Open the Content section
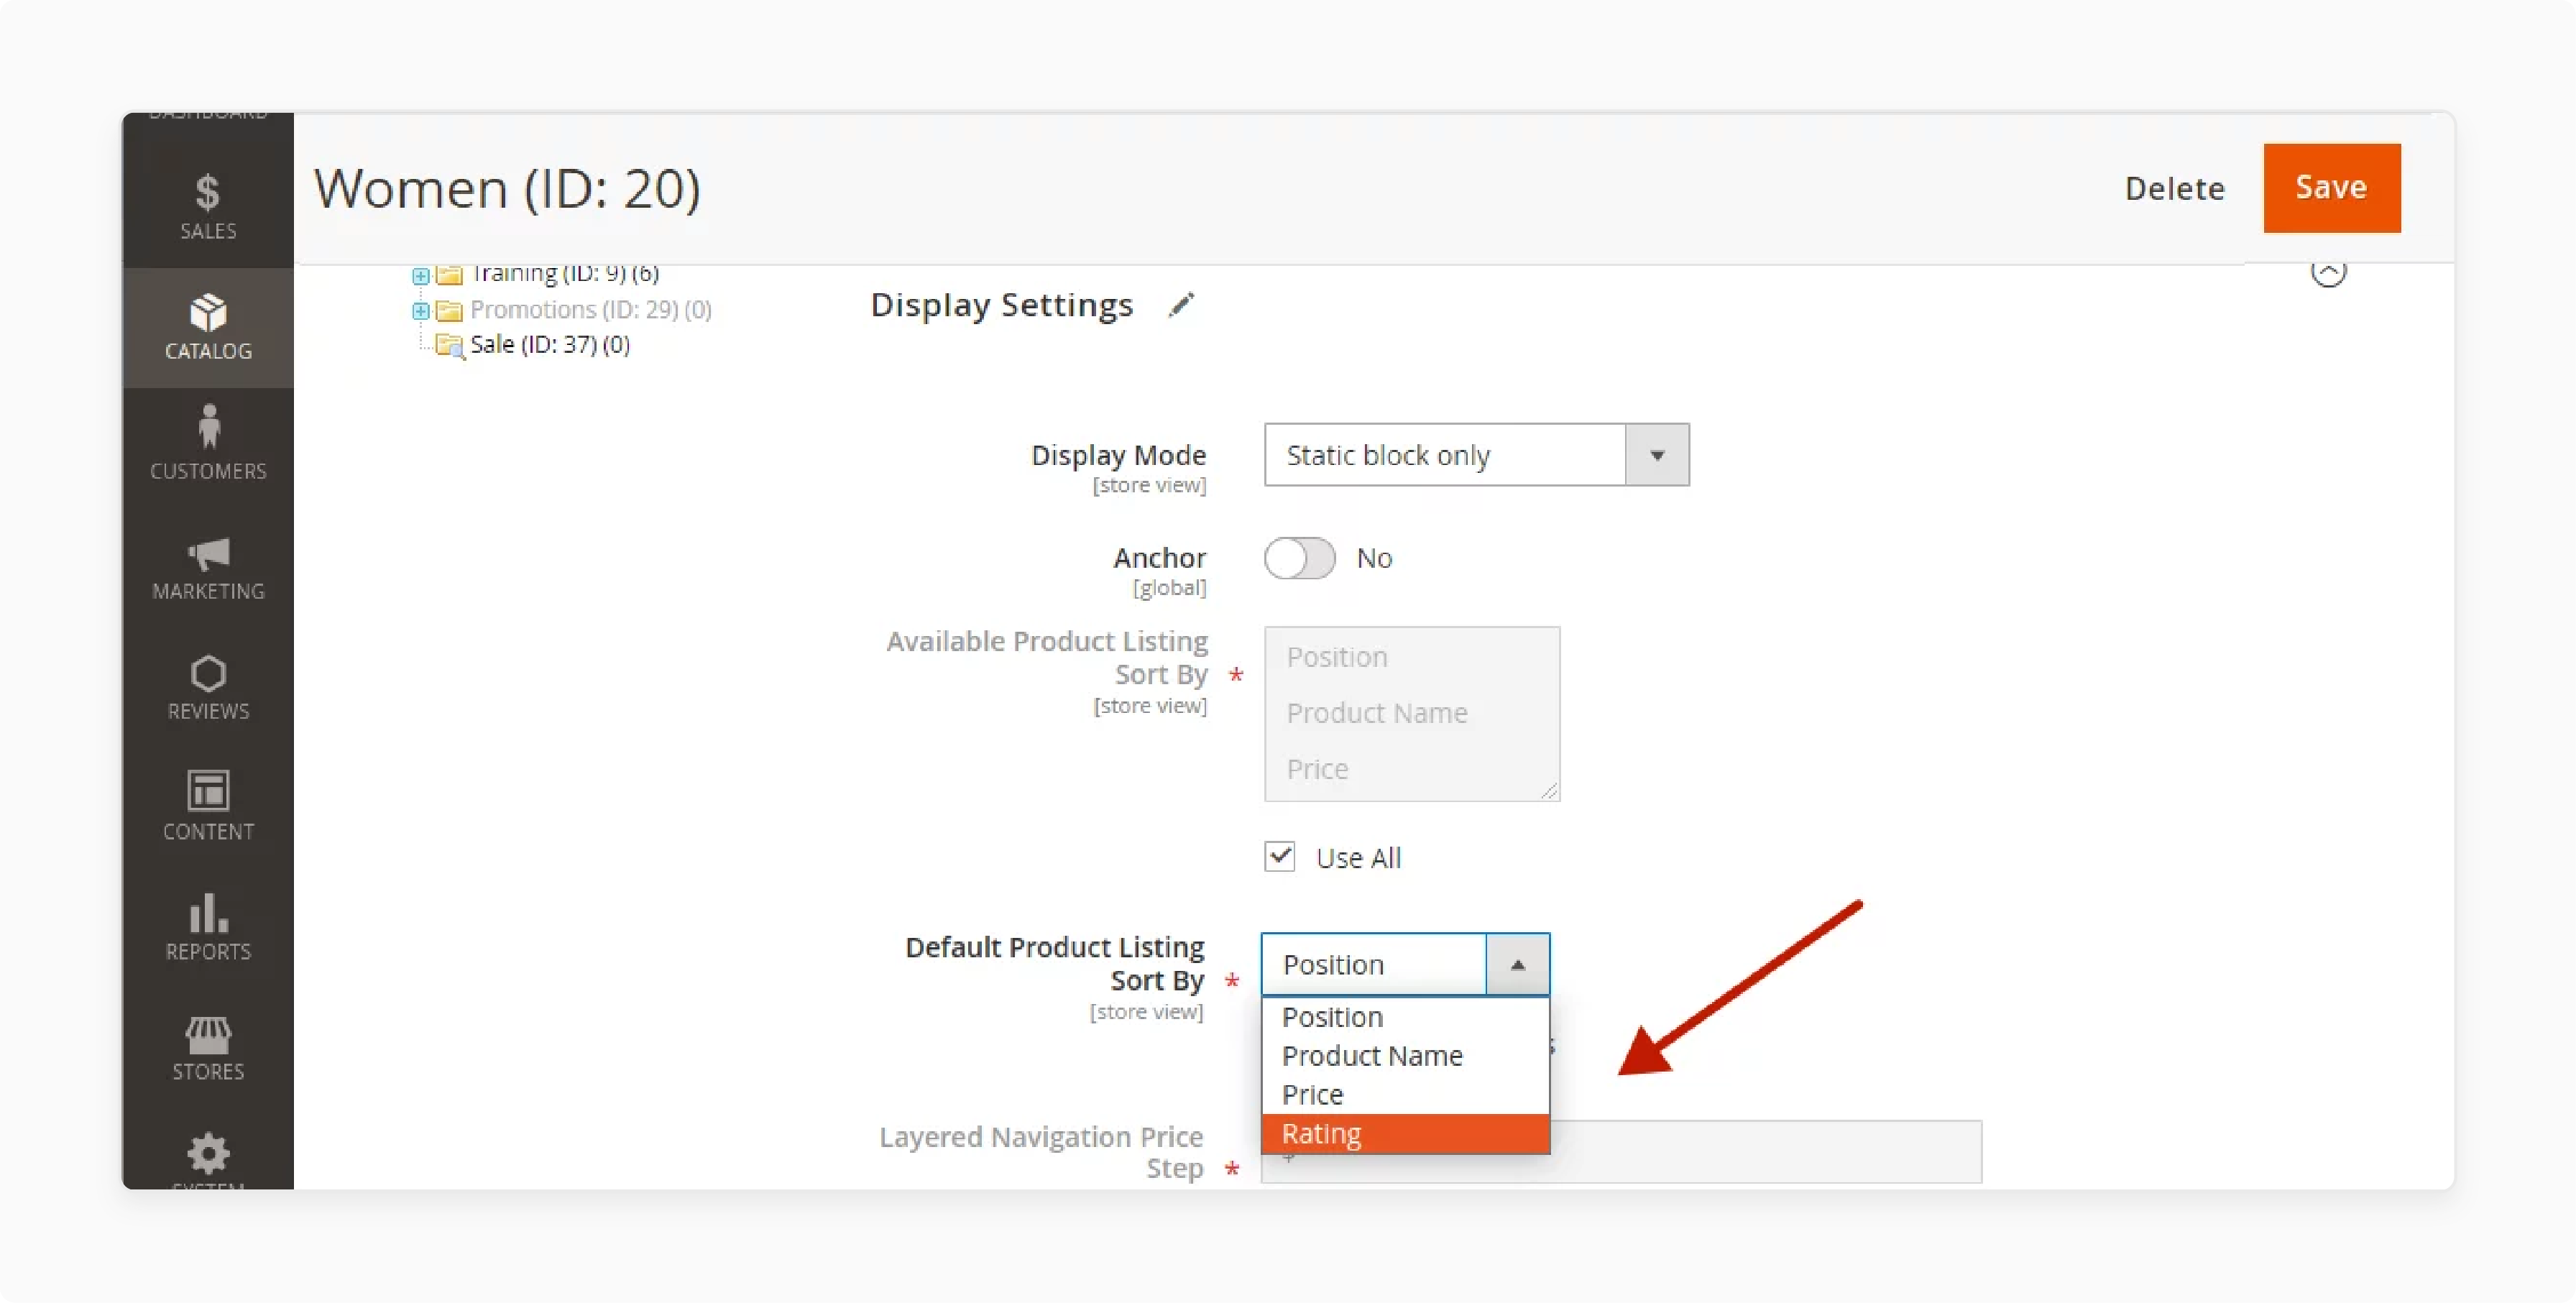Image resolution: width=2576 pixels, height=1303 pixels. [208, 807]
